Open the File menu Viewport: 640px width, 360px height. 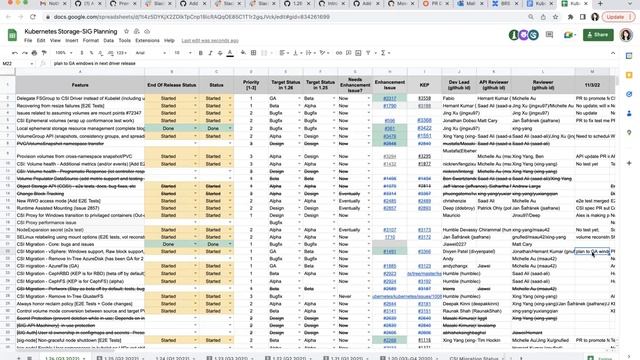[x=28, y=41]
